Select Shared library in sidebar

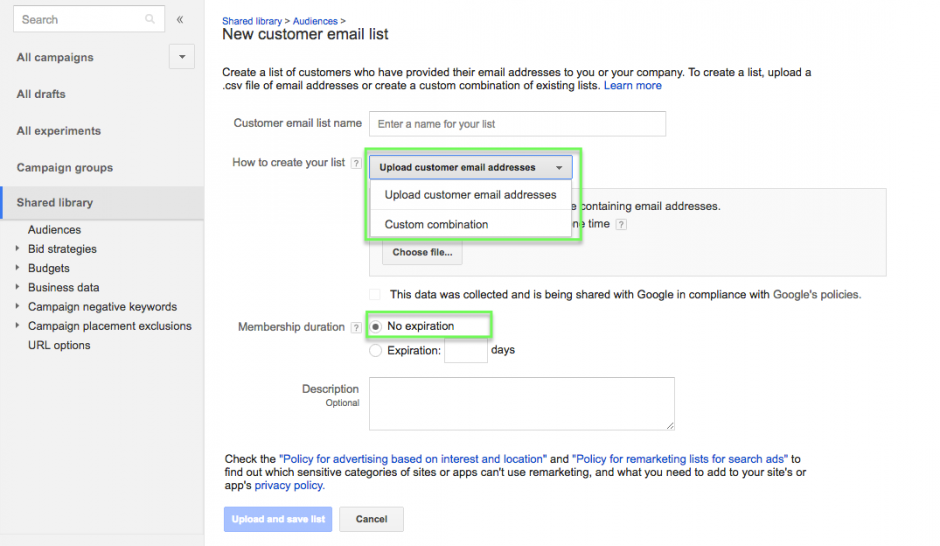pos(103,203)
